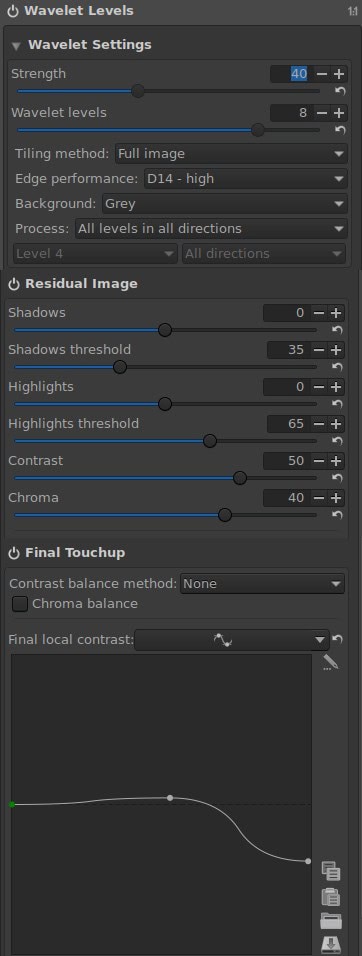Viewport: 362px width, 956px height.
Task: Save the curve to file
Action: pos(330,944)
